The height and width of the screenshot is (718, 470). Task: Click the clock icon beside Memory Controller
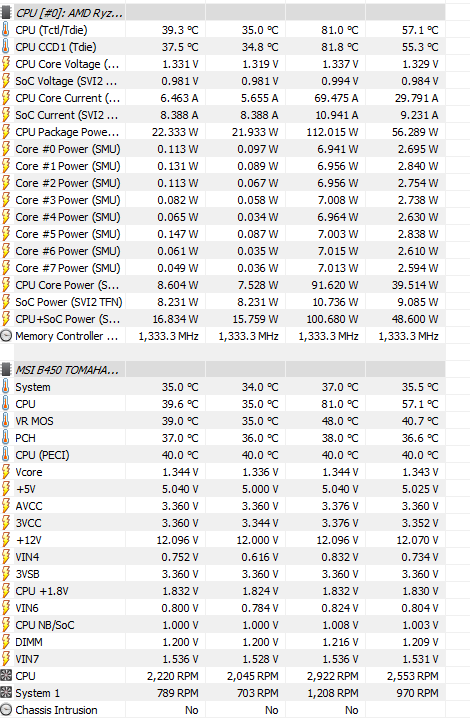pos(5,336)
